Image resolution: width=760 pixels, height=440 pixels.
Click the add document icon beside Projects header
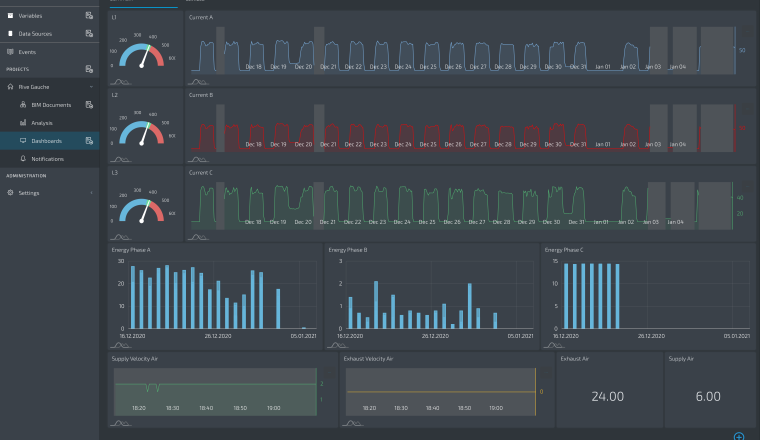[89, 69]
